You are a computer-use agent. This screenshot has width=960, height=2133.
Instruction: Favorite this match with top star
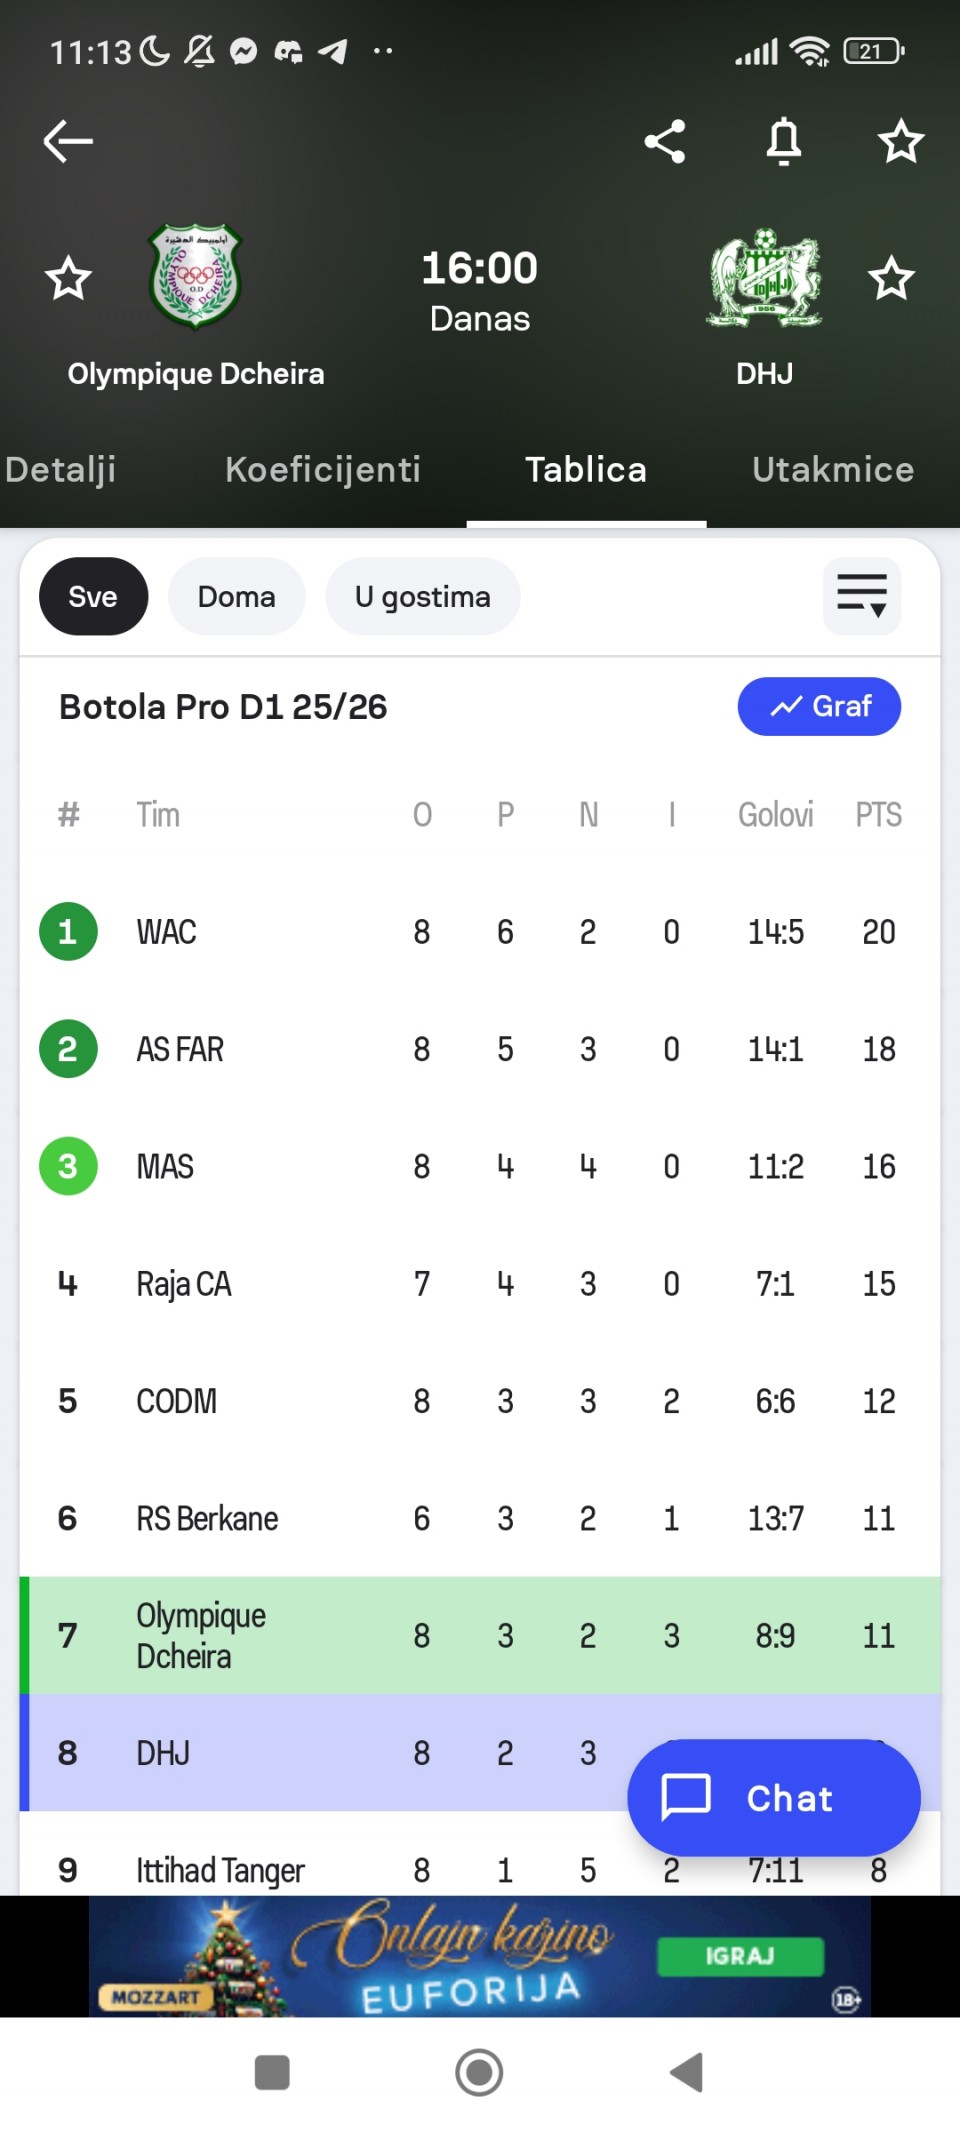pyautogui.click(x=900, y=141)
